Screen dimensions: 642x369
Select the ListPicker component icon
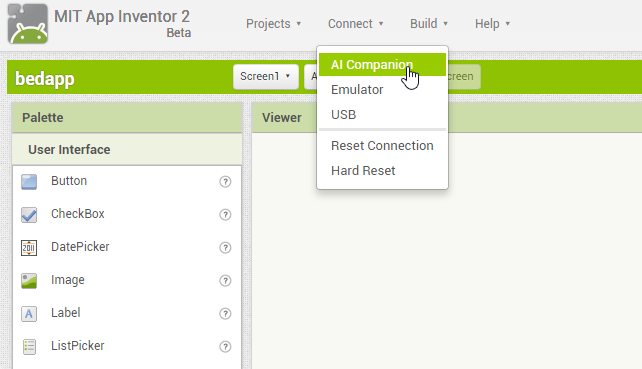coord(29,346)
